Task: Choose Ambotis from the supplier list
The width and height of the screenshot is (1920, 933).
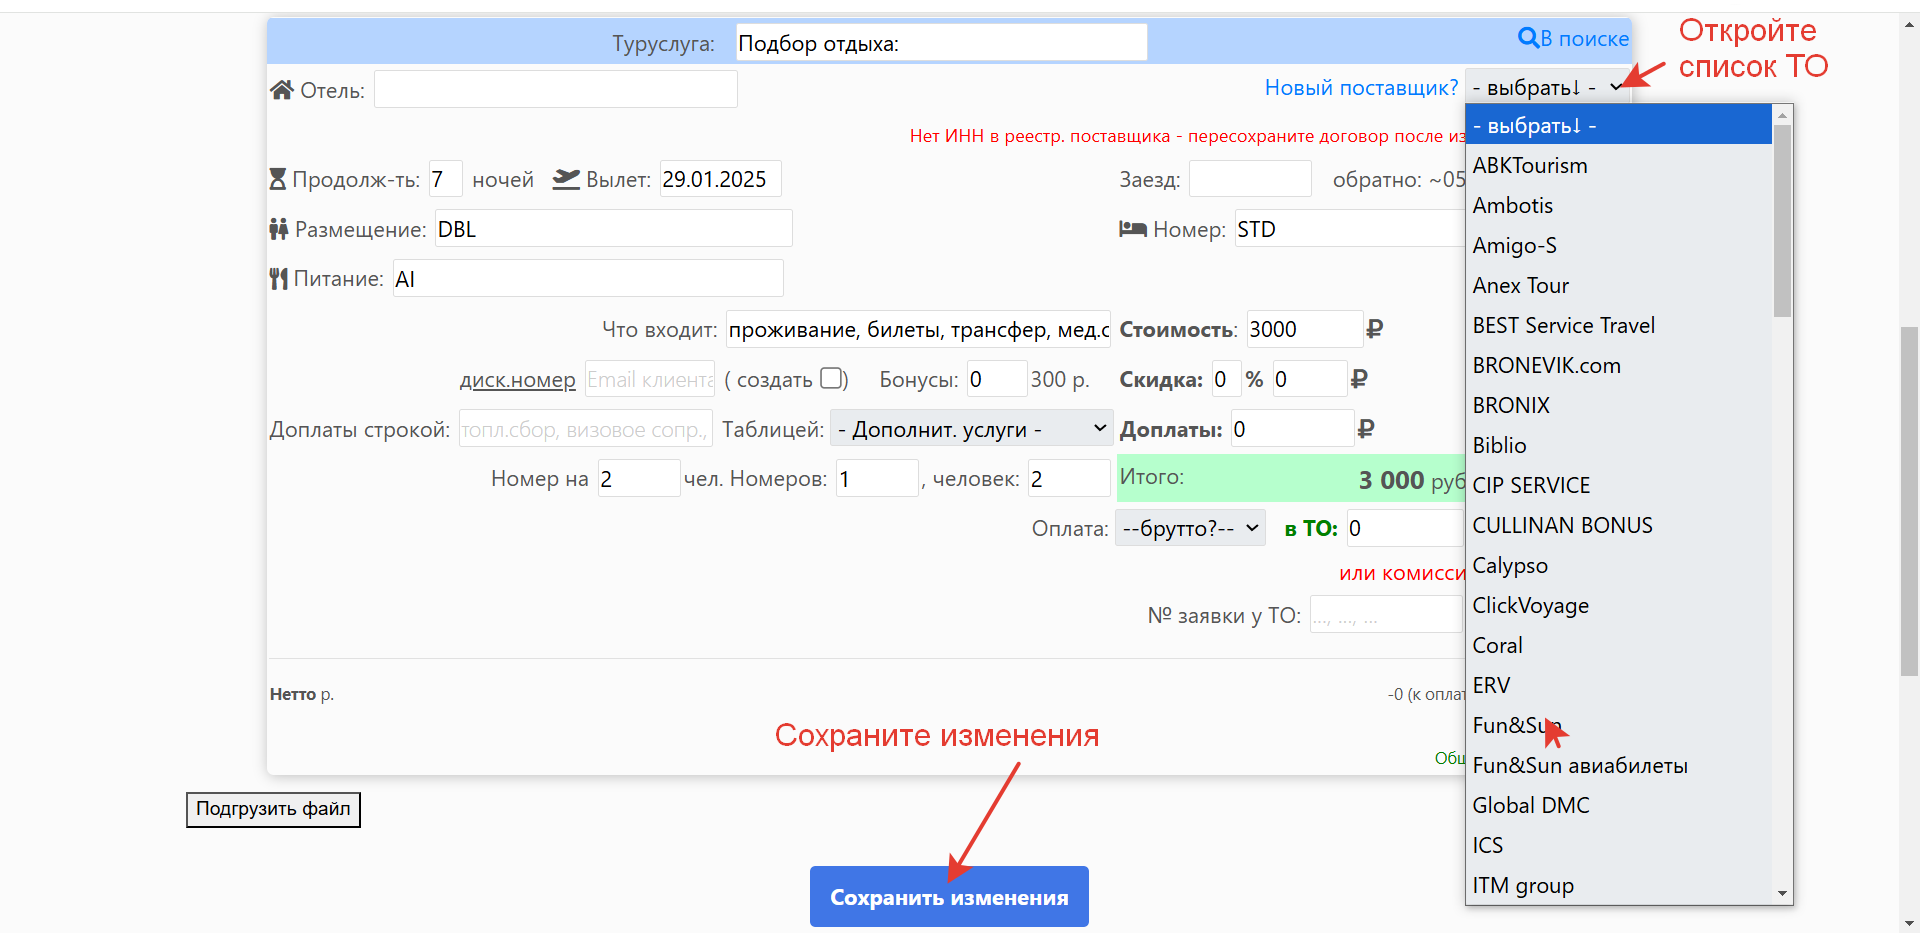Action: pyautogui.click(x=1618, y=205)
